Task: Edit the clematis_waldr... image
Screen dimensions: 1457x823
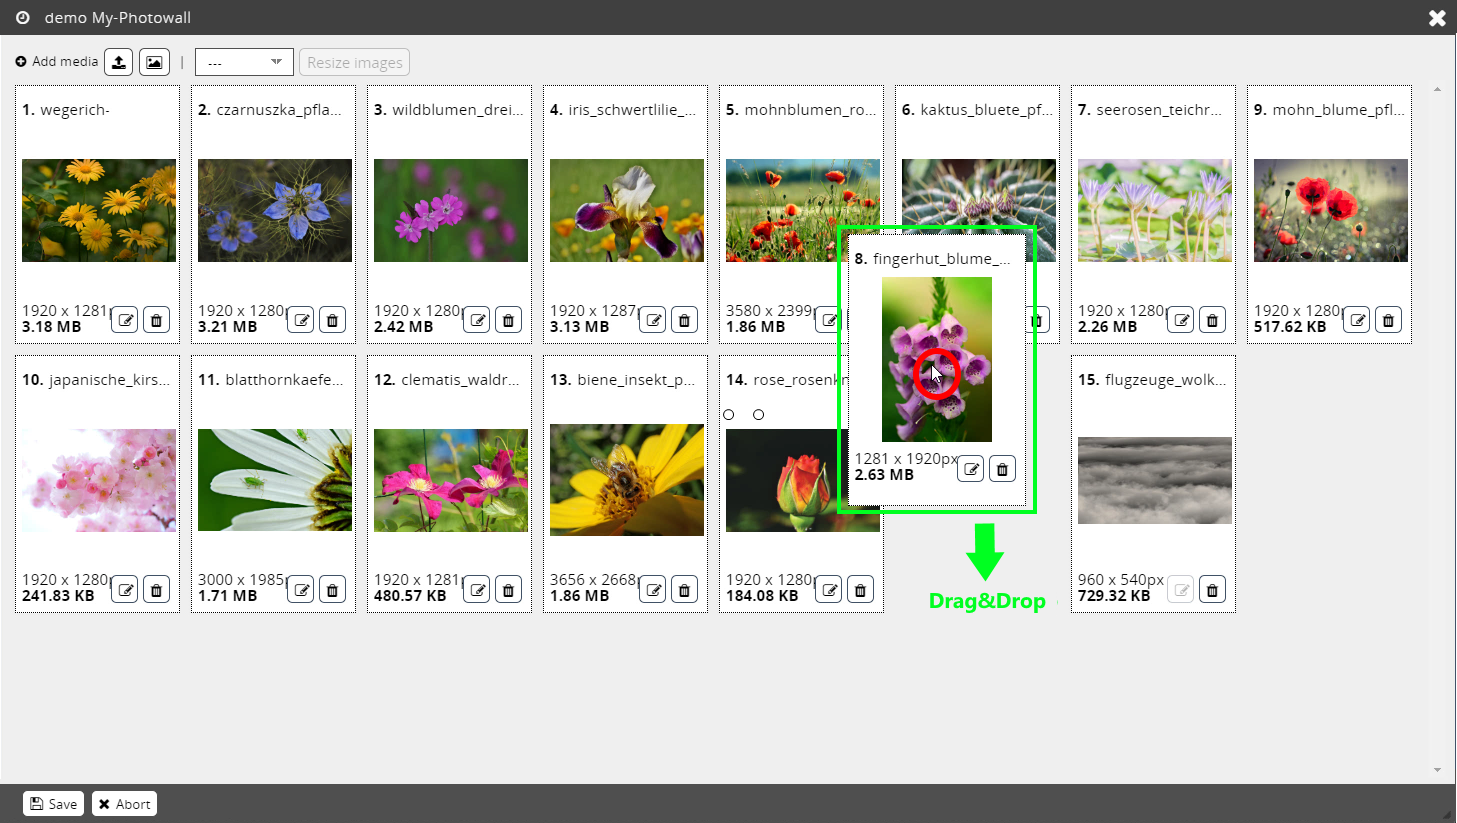Action: pos(477,590)
